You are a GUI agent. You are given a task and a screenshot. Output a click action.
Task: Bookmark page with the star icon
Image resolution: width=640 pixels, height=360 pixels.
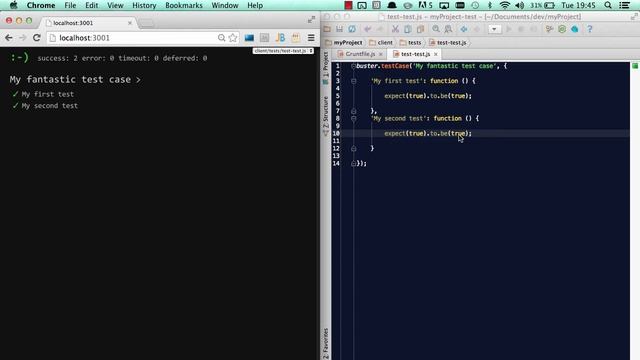(x=233, y=38)
